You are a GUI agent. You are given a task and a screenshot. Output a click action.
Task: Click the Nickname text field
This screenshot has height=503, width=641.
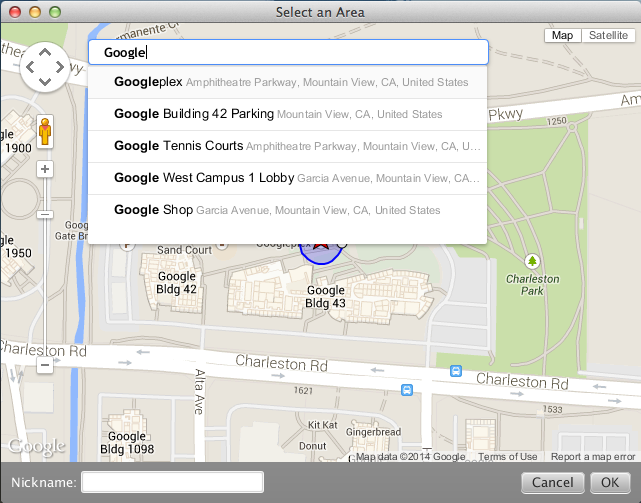(x=173, y=482)
